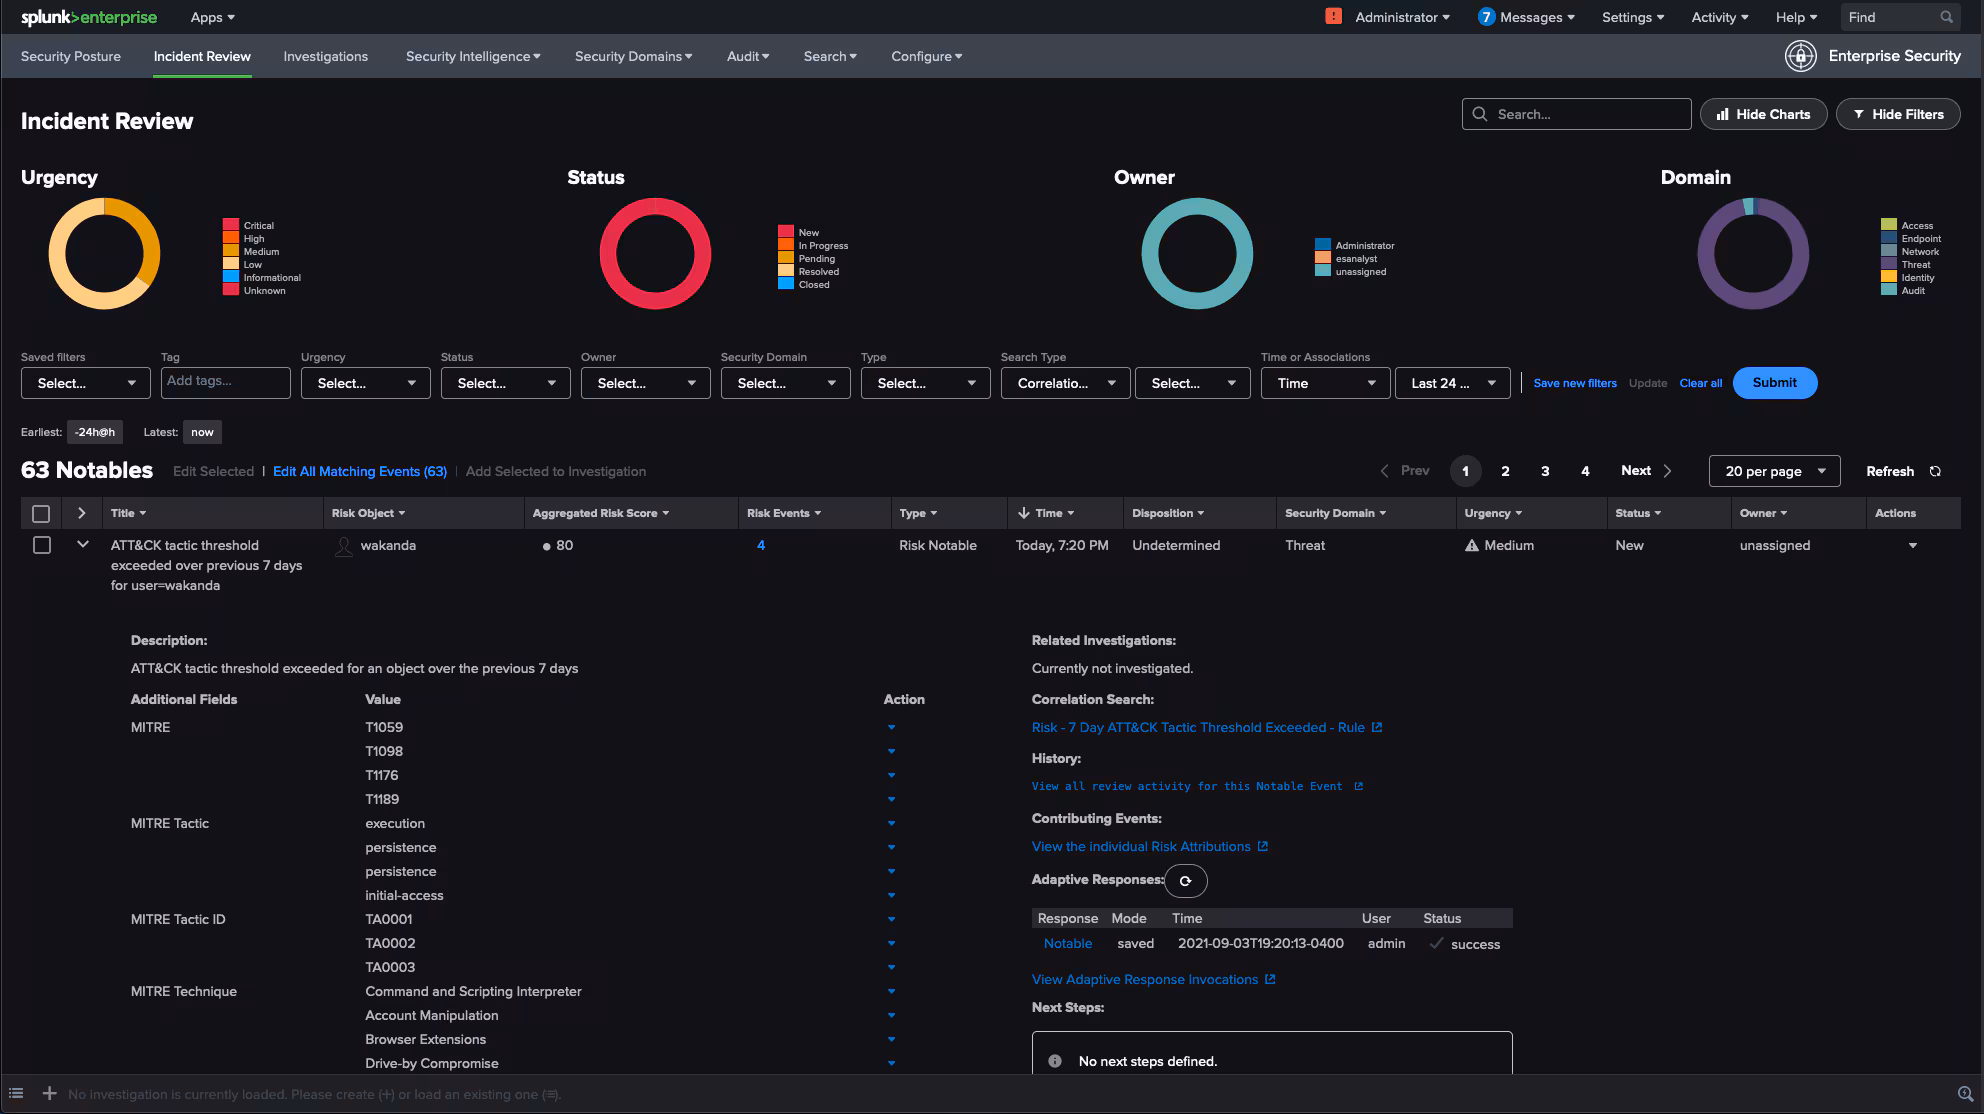Click the red alert icon beside Administrator
Viewport: 1984px width, 1114px height.
pyautogui.click(x=1333, y=16)
